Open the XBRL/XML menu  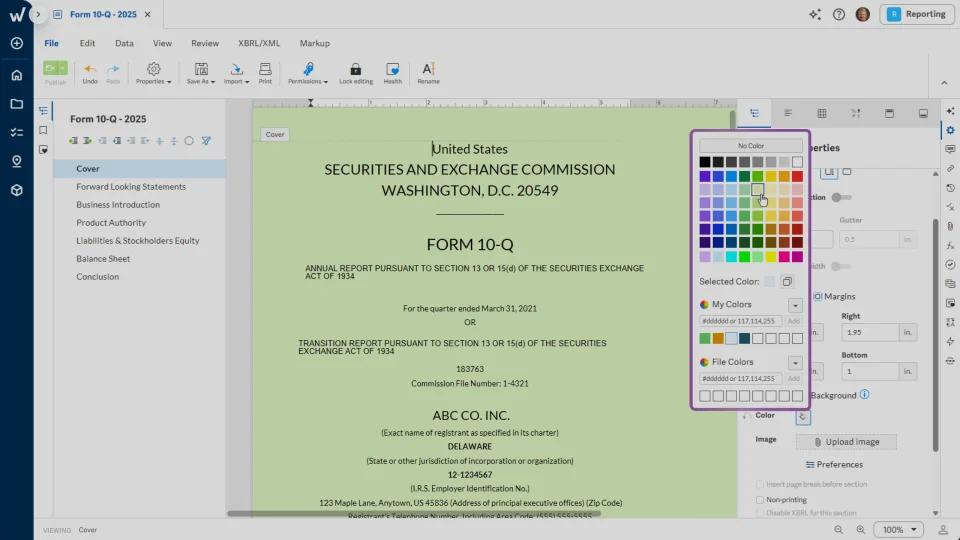coord(258,43)
